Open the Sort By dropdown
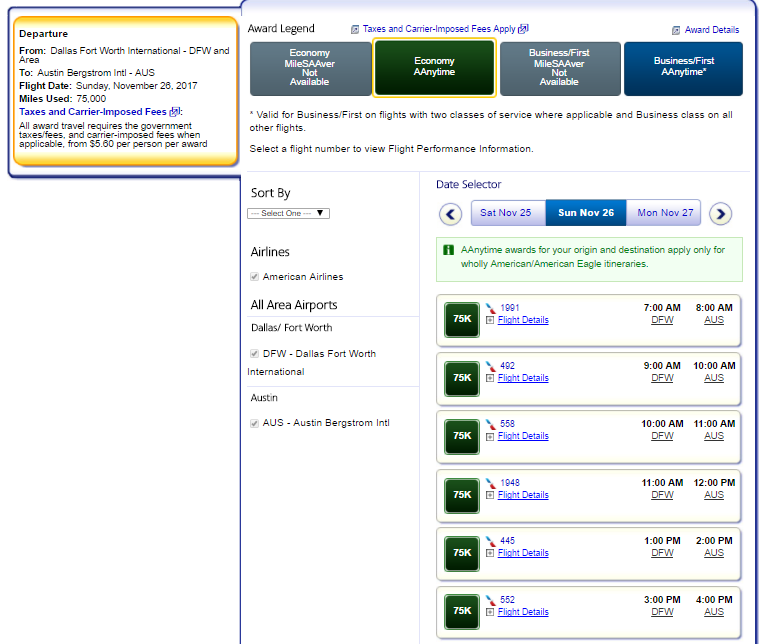Viewport: 765px width, 644px height. click(288, 213)
